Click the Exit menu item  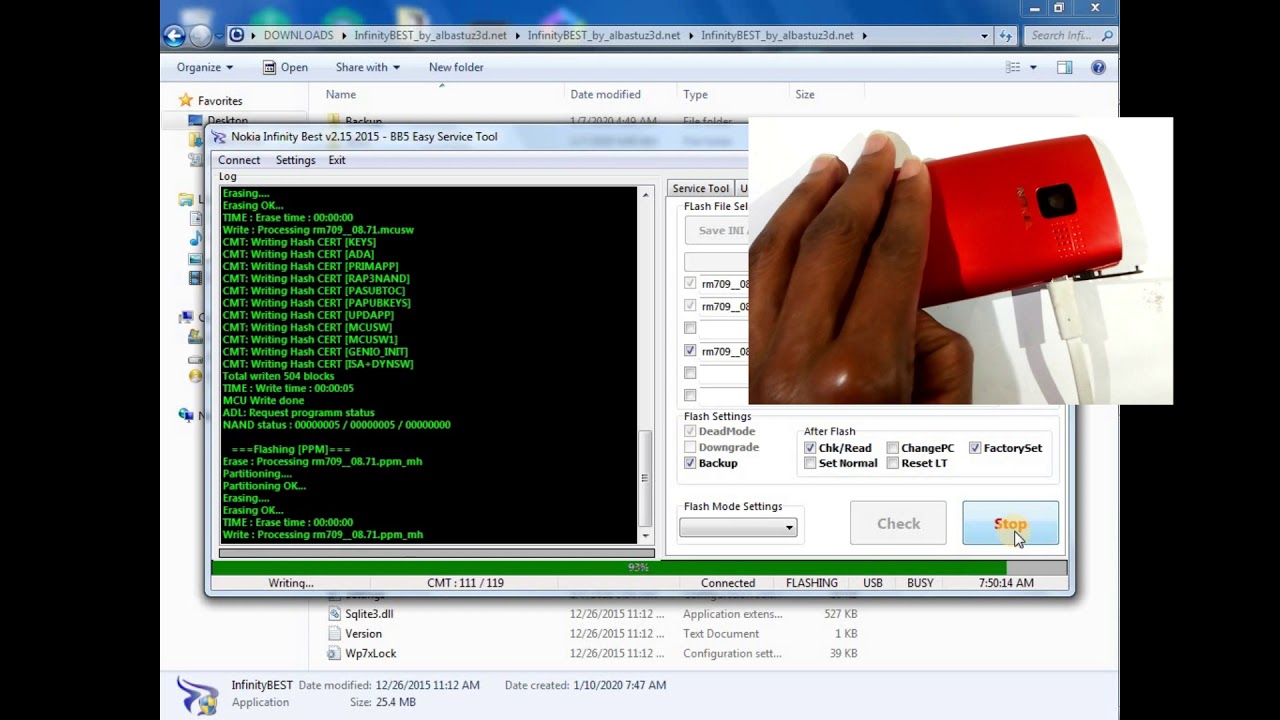pyautogui.click(x=337, y=160)
